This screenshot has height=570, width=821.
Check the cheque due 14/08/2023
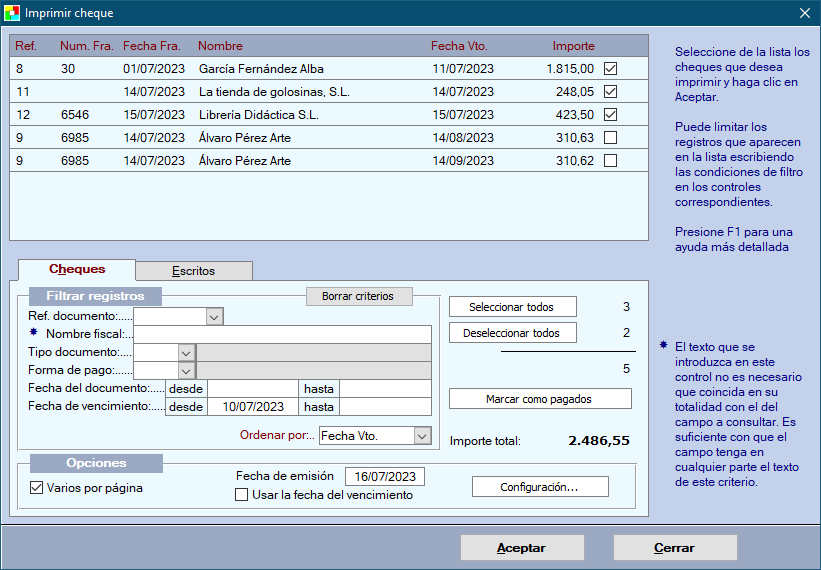pyautogui.click(x=610, y=138)
